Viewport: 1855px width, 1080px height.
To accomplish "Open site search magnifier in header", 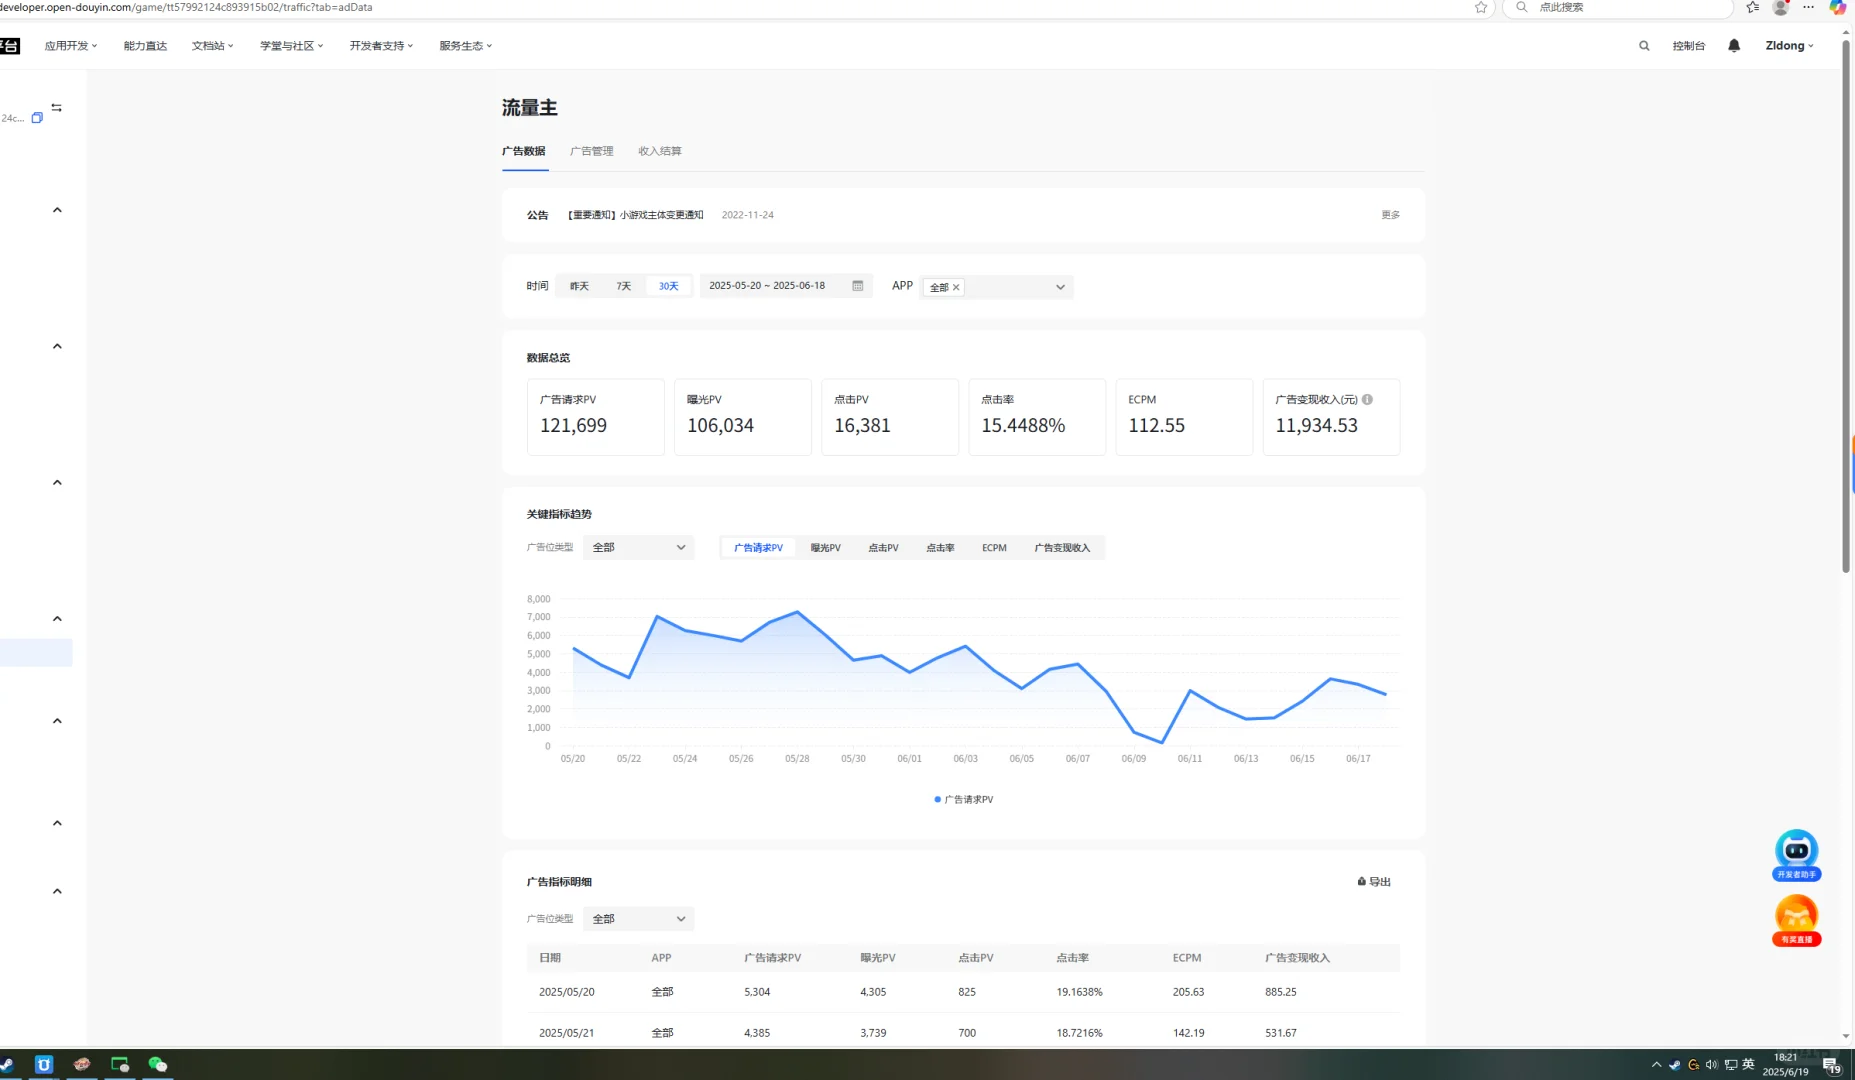I will tap(1644, 46).
